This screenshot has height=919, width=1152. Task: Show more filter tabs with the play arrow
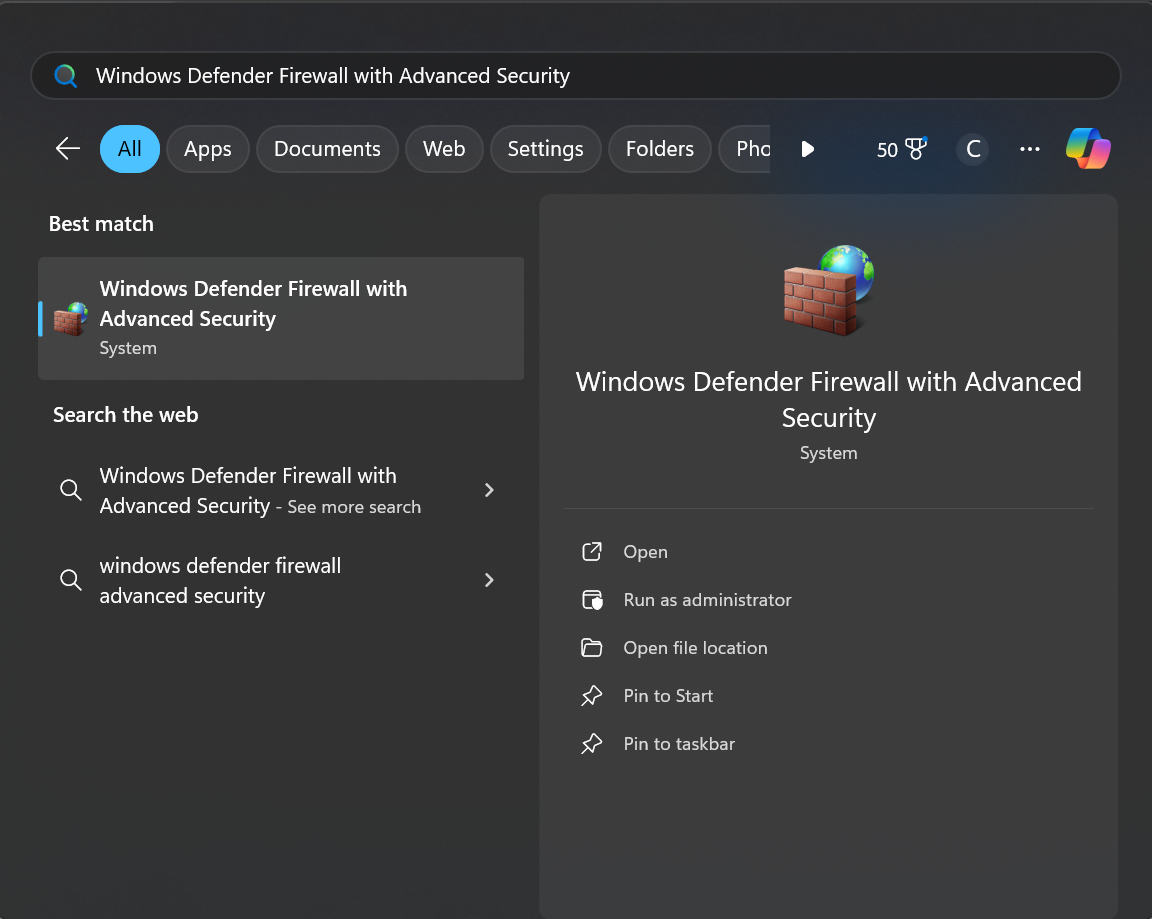click(x=807, y=149)
